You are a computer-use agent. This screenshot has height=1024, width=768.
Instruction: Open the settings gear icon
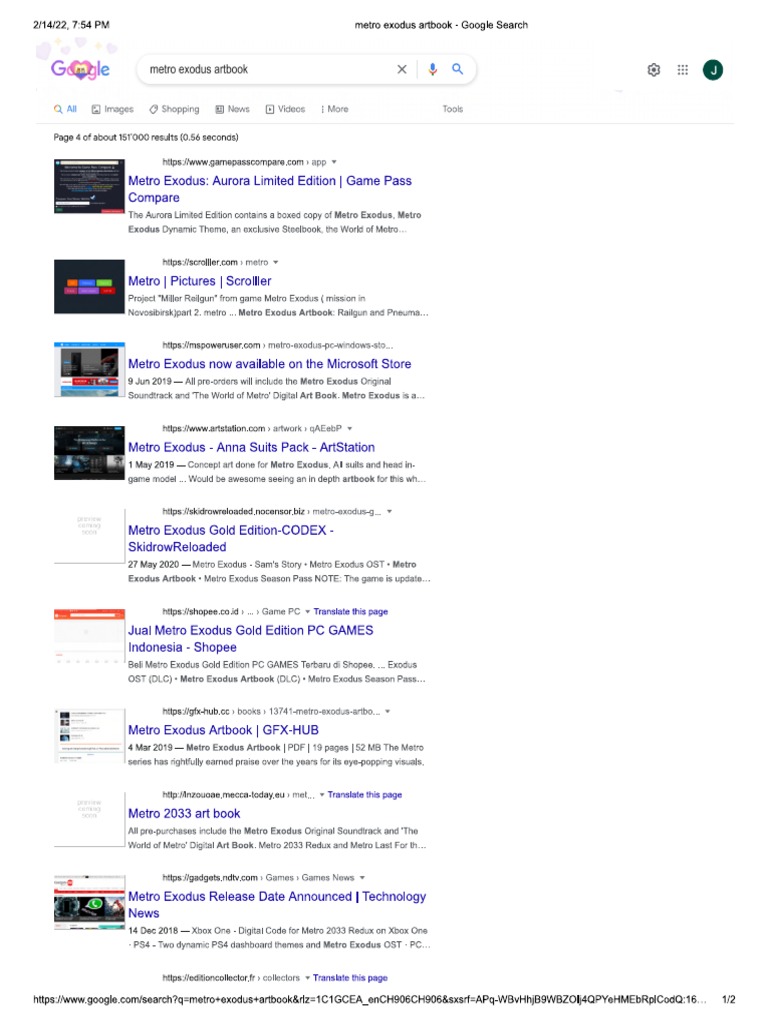(x=654, y=70)
